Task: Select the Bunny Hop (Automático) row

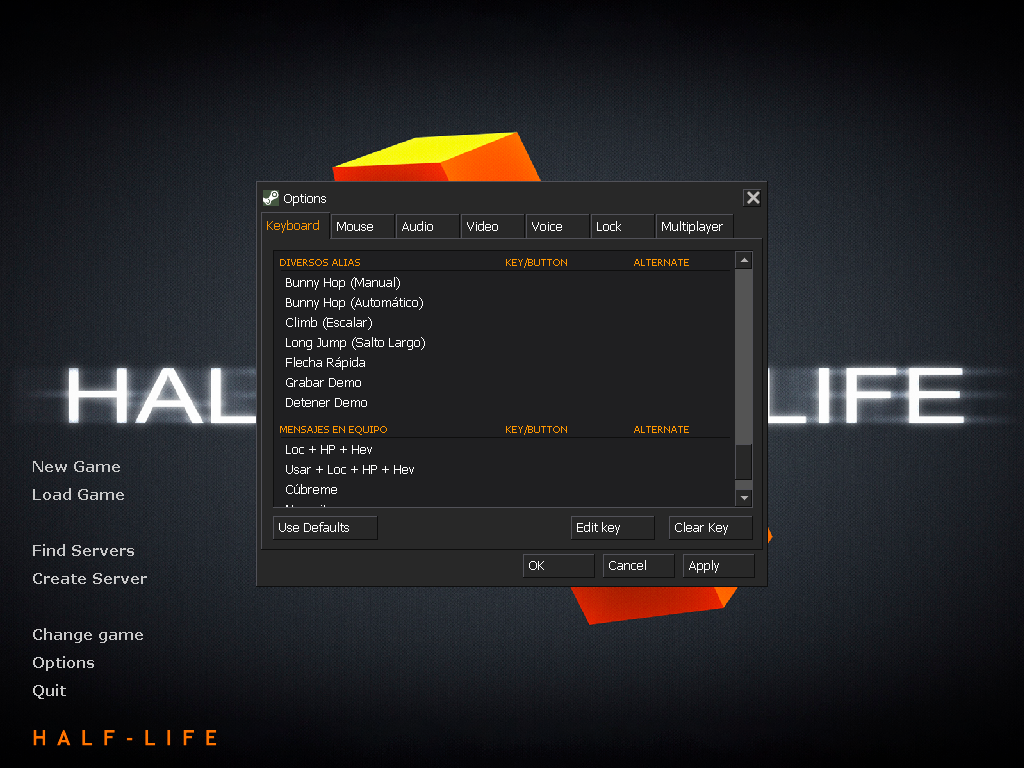Action: coord(503,303)
